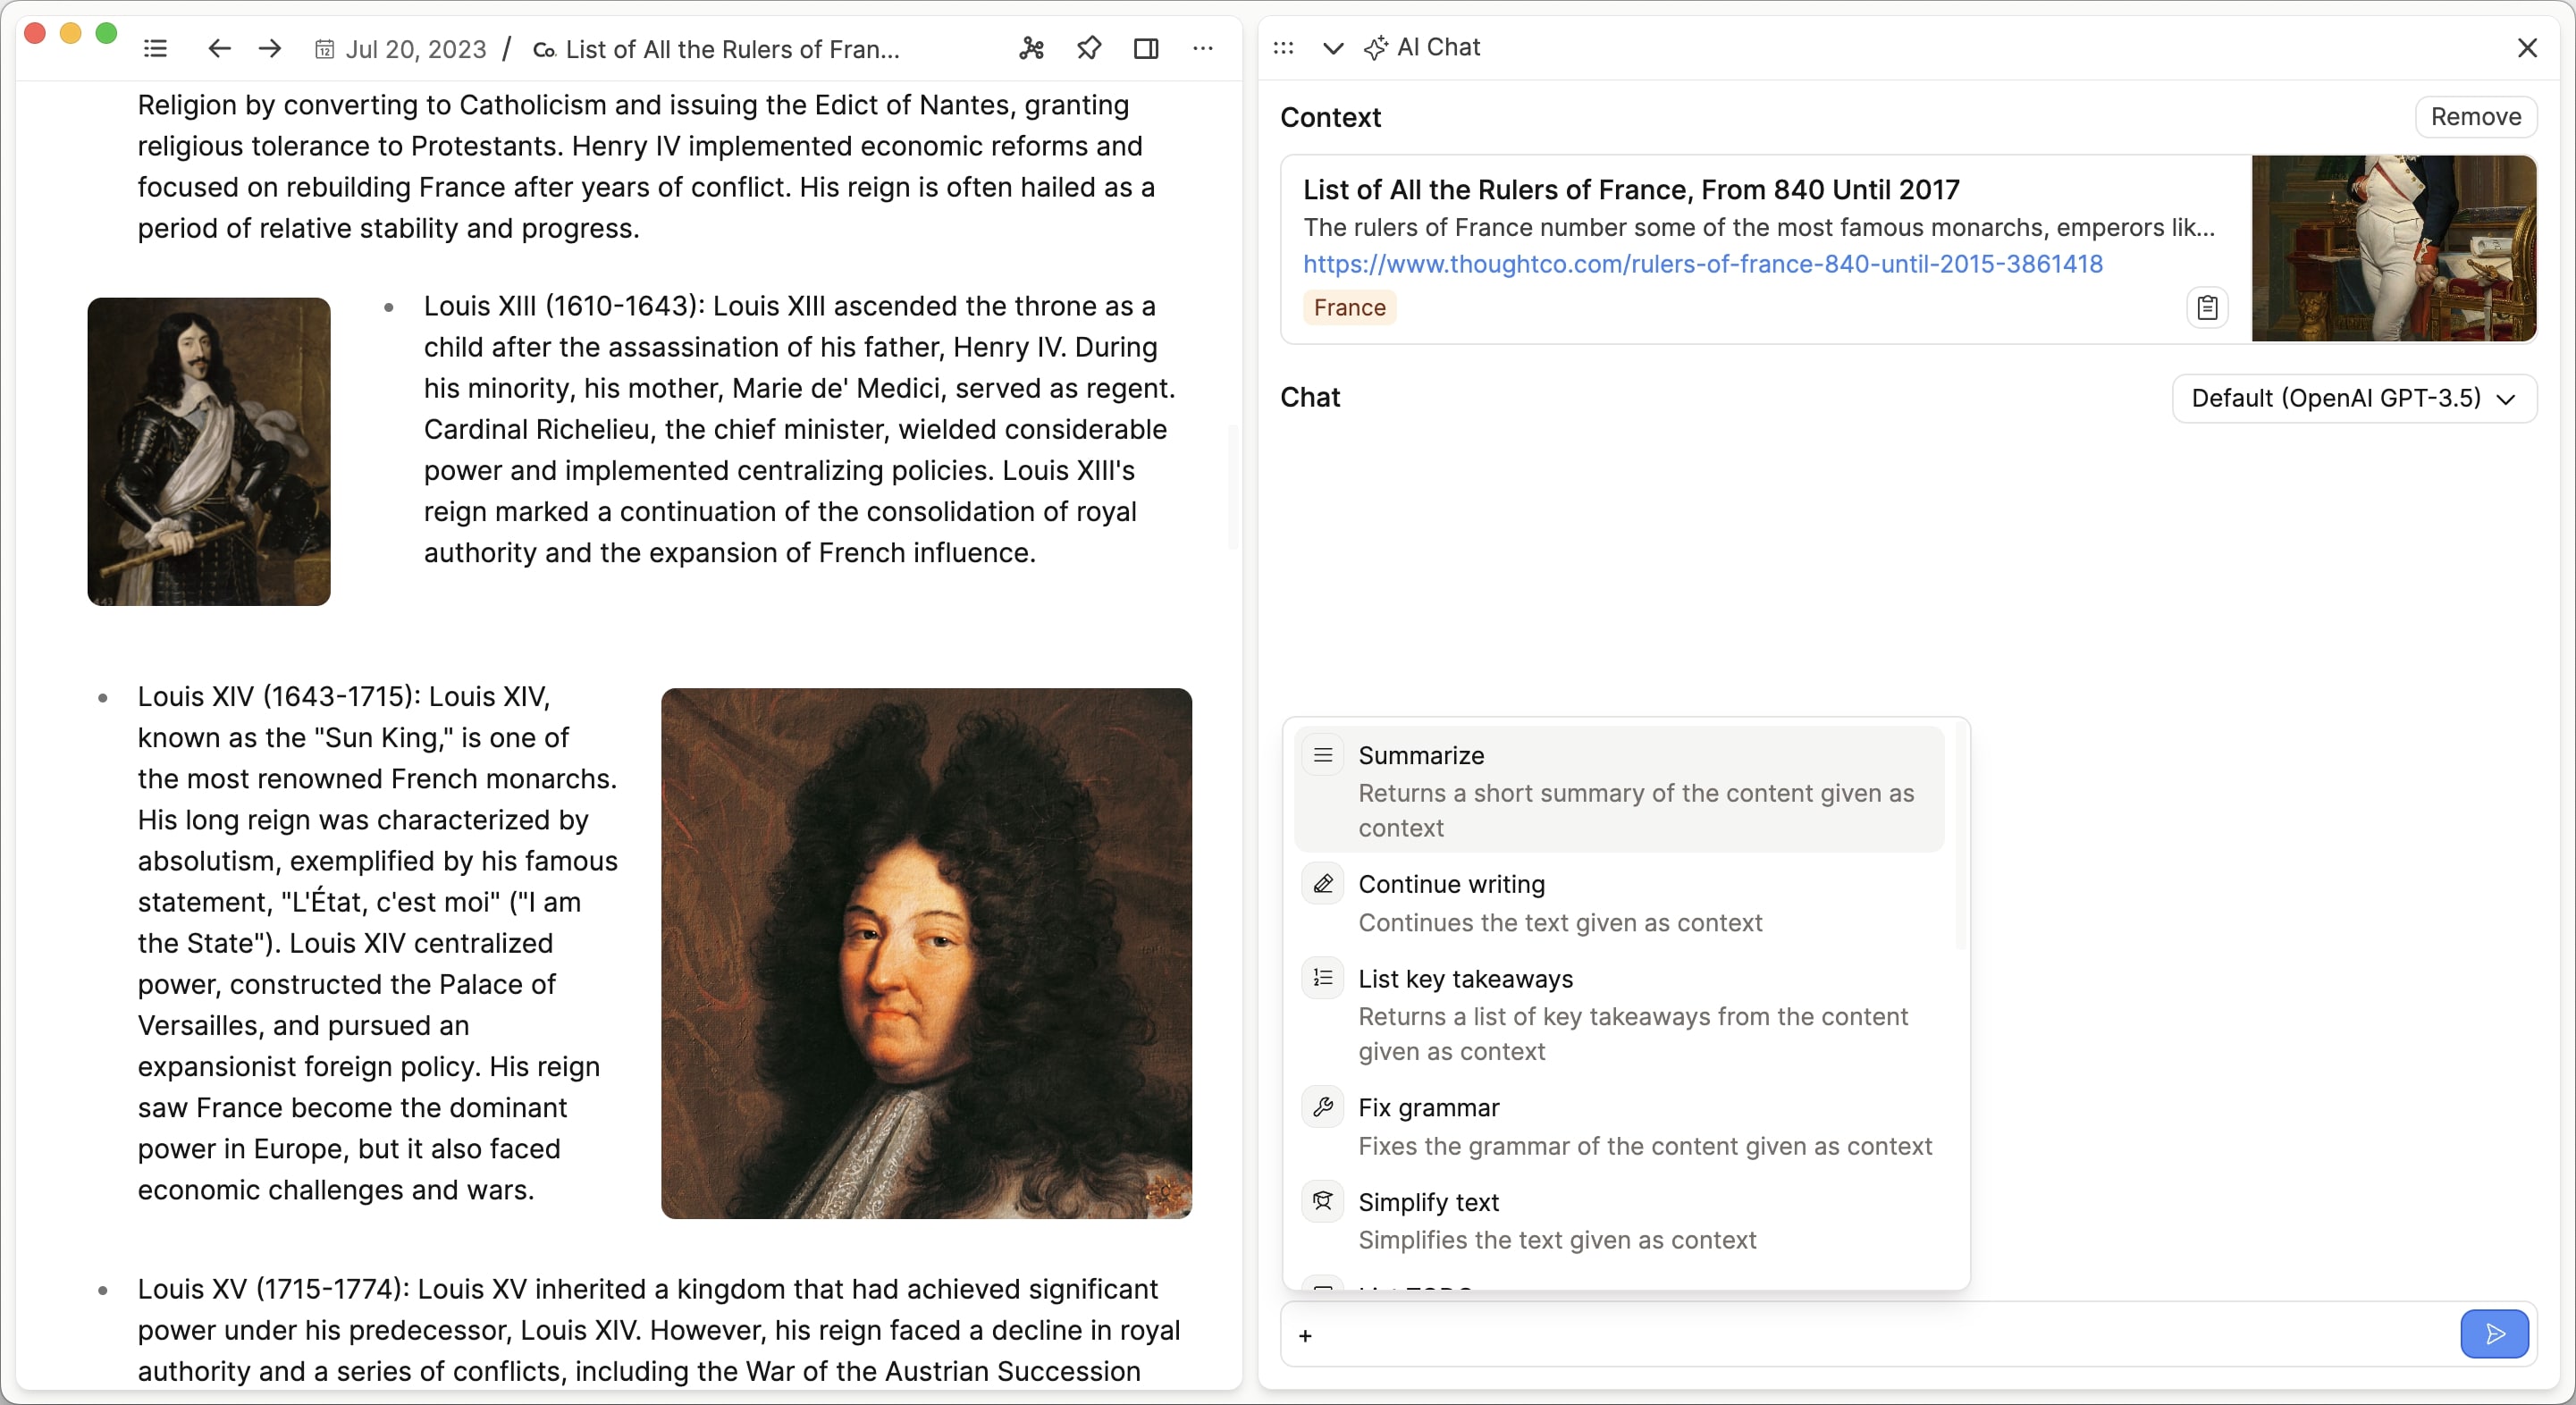The image size is (2576, 1405).
Task: Click the France tag toggle
Action: click(x=1348, y=308)
